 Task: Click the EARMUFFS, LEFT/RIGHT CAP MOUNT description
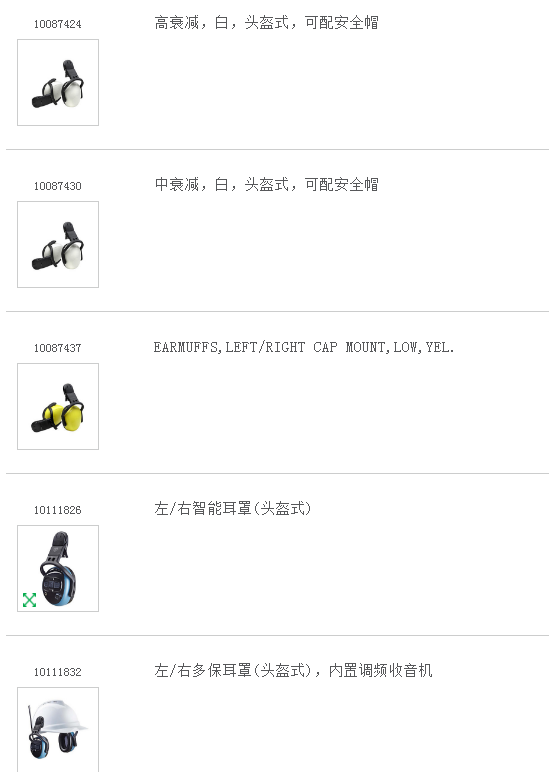tap(304, 347)
